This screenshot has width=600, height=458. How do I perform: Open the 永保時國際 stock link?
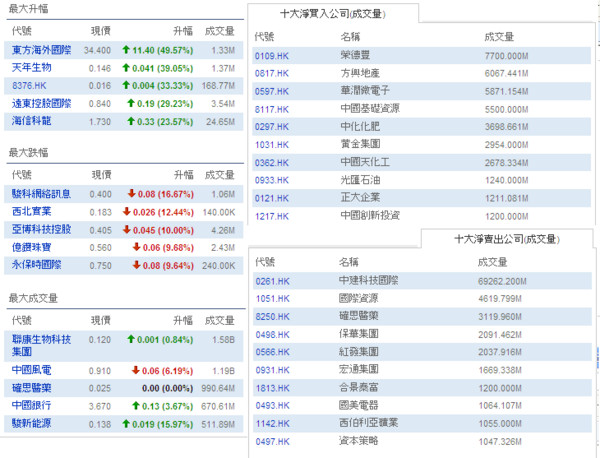coord(36,265)
